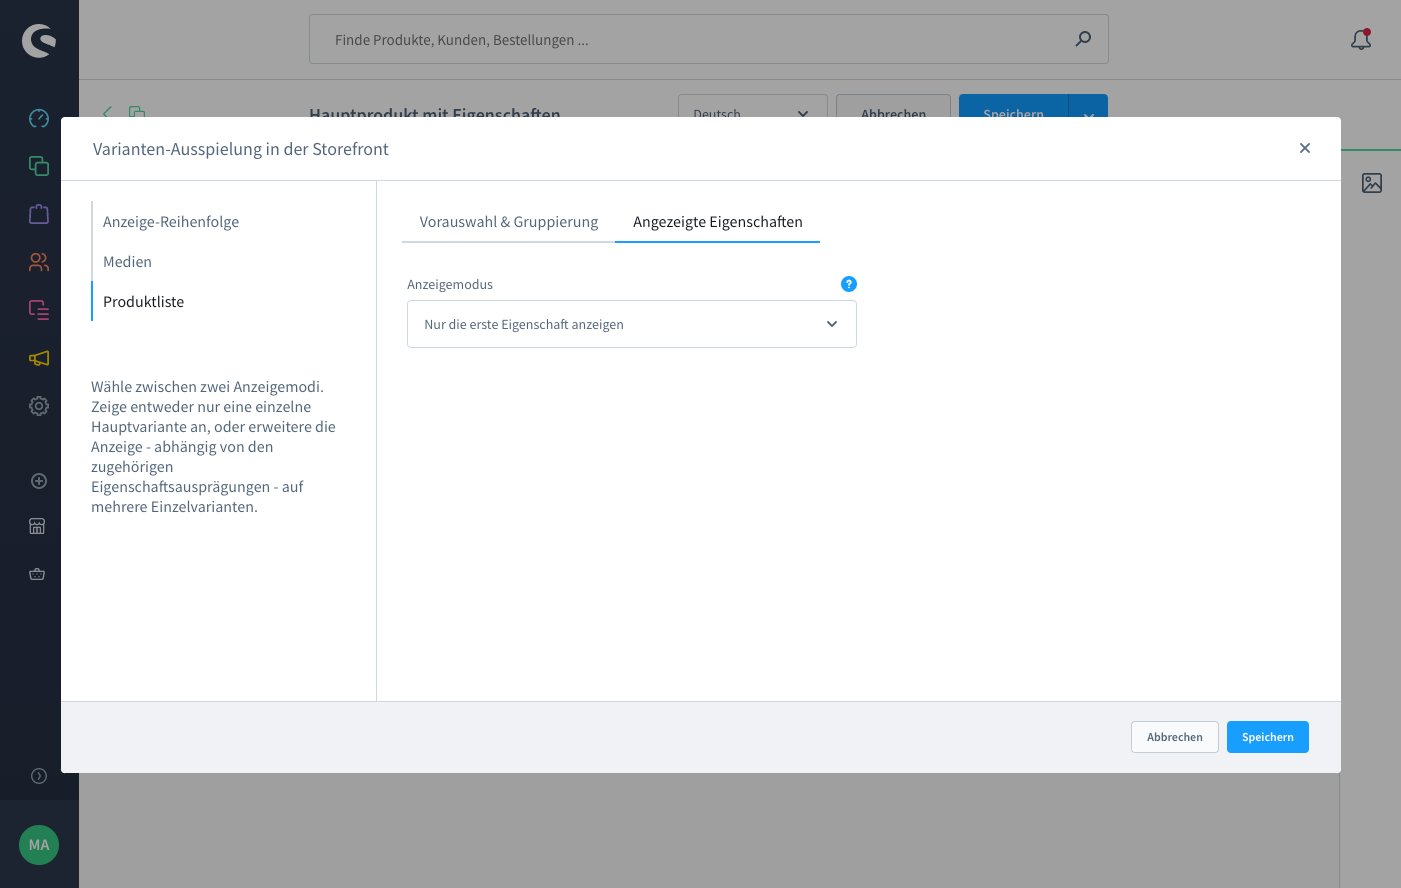Open the Settings gear icon in sidebar

(39, 406)
